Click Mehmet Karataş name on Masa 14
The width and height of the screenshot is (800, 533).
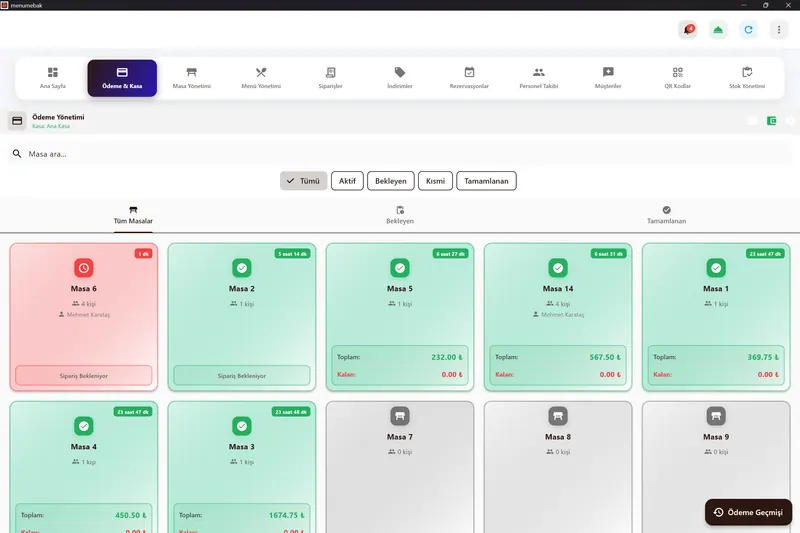point(563,315)
